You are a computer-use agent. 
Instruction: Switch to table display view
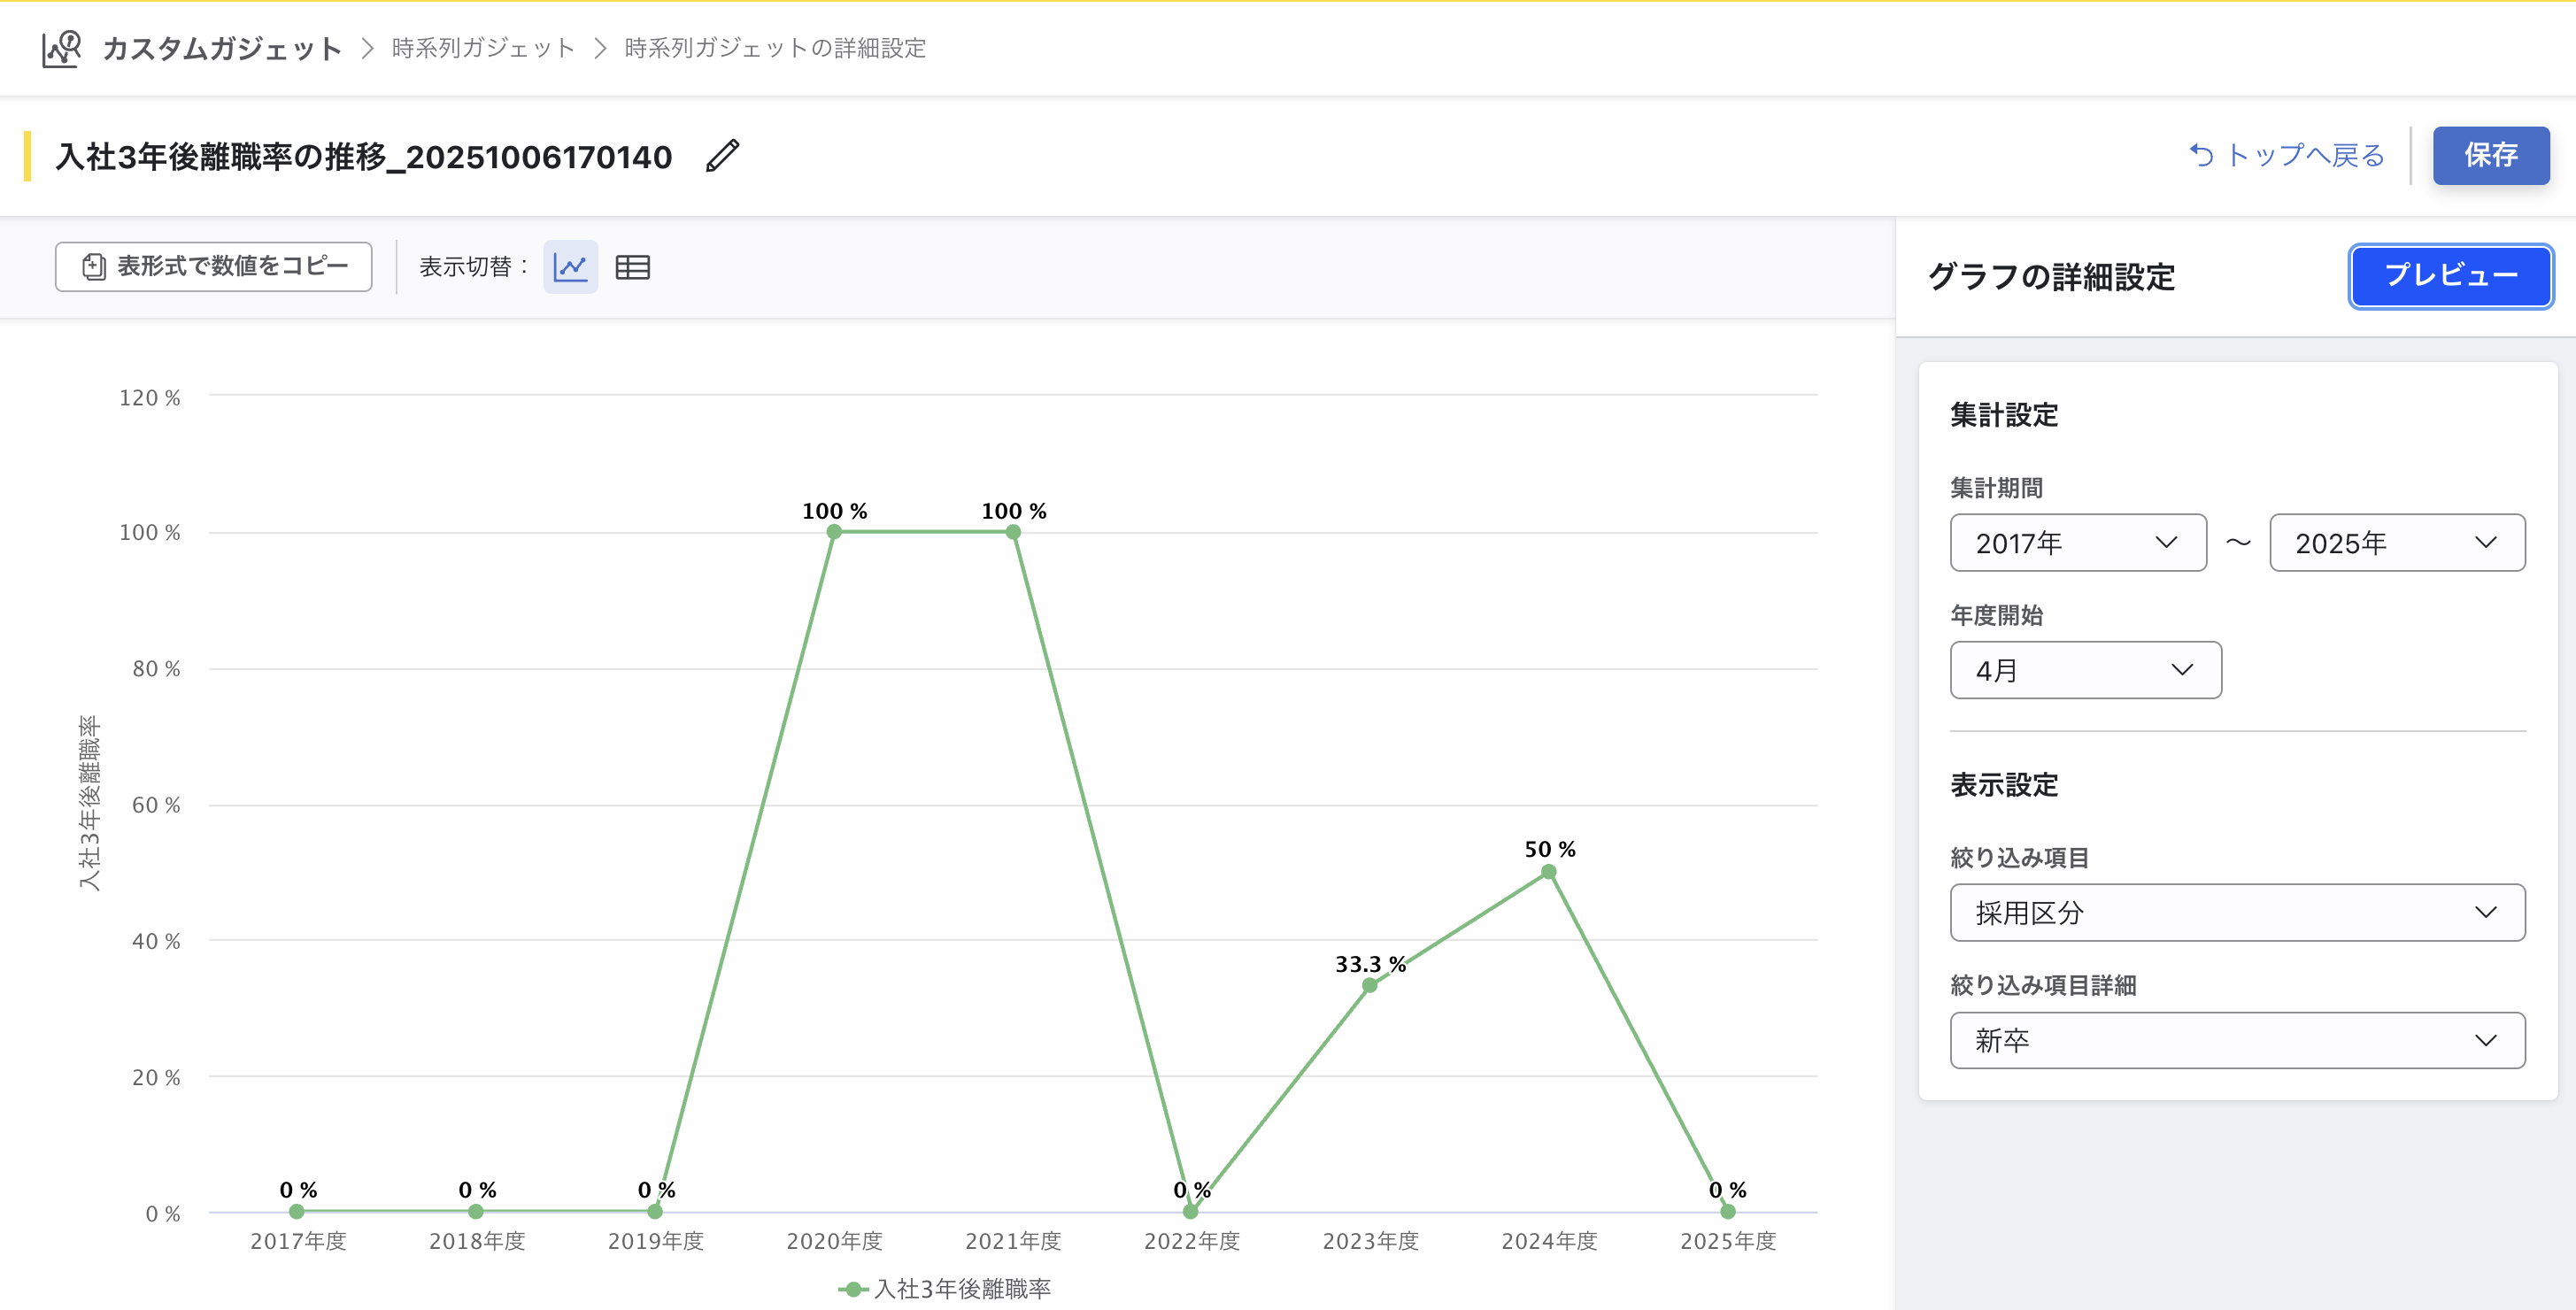click(632, 267)
